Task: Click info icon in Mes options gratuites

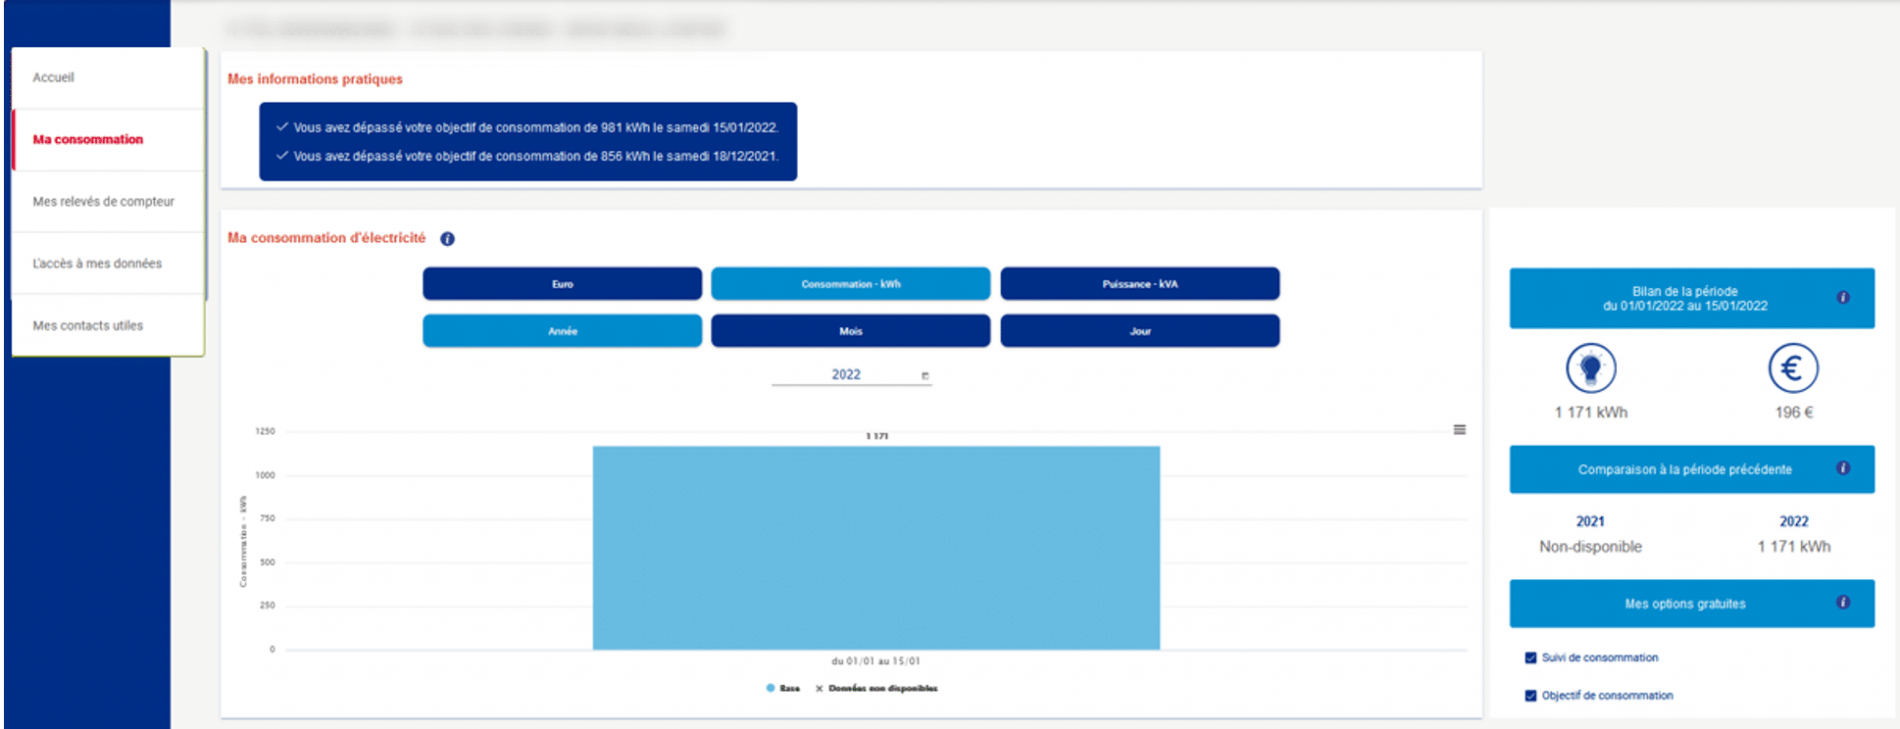Action: pyautogui.click(x=1842, y=603)
